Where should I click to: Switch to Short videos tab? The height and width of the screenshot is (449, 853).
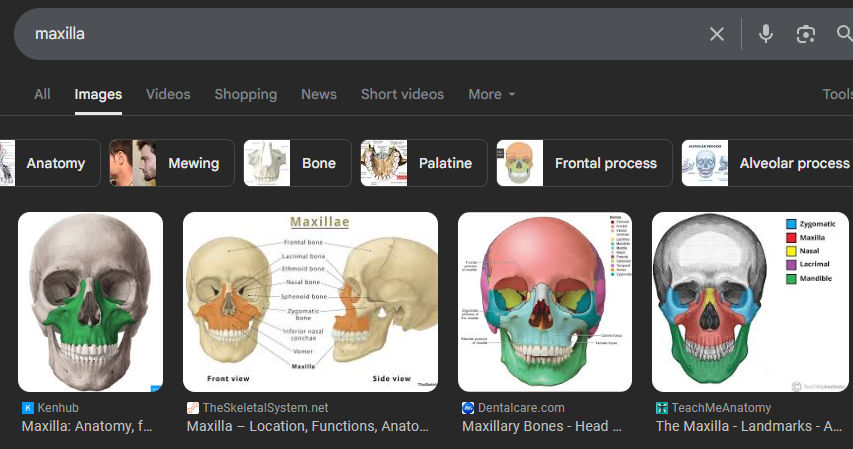pyautogui.click(x=403, y=94)
